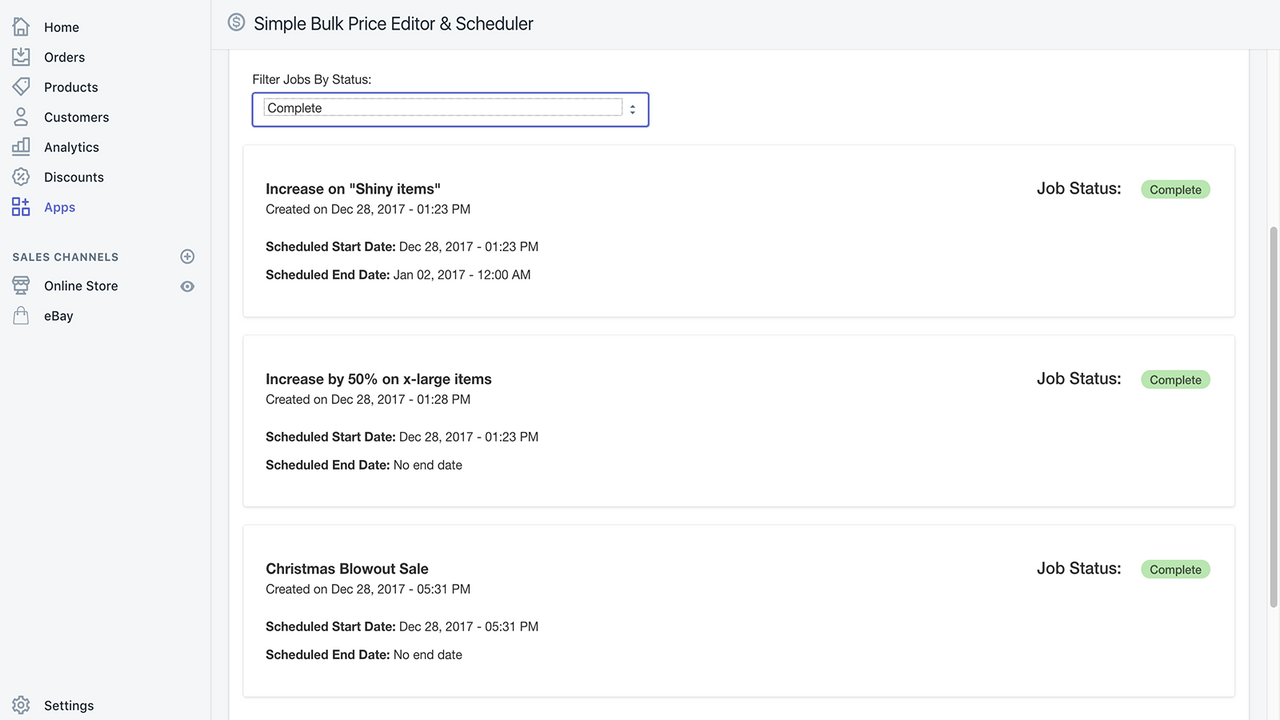Open Customers section
The height and width of the screenshot is (720, 1280).
76,117
